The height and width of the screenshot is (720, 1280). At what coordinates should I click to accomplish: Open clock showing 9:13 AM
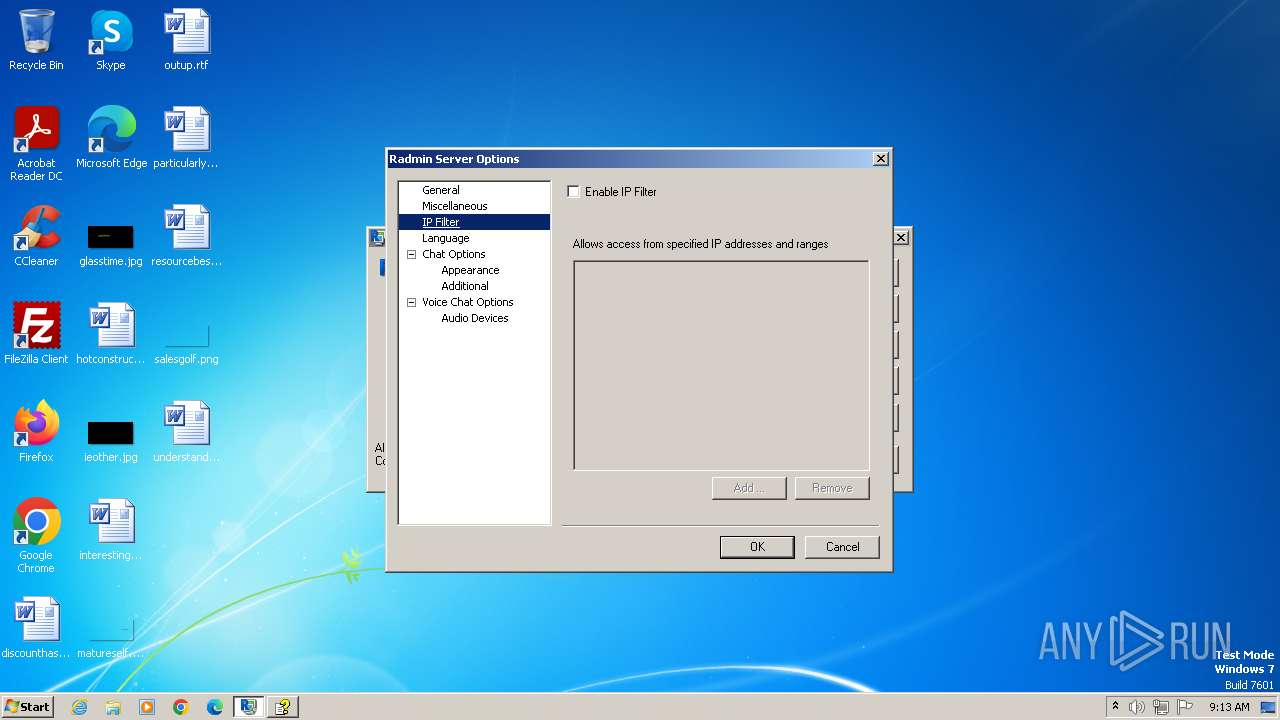1229,707
